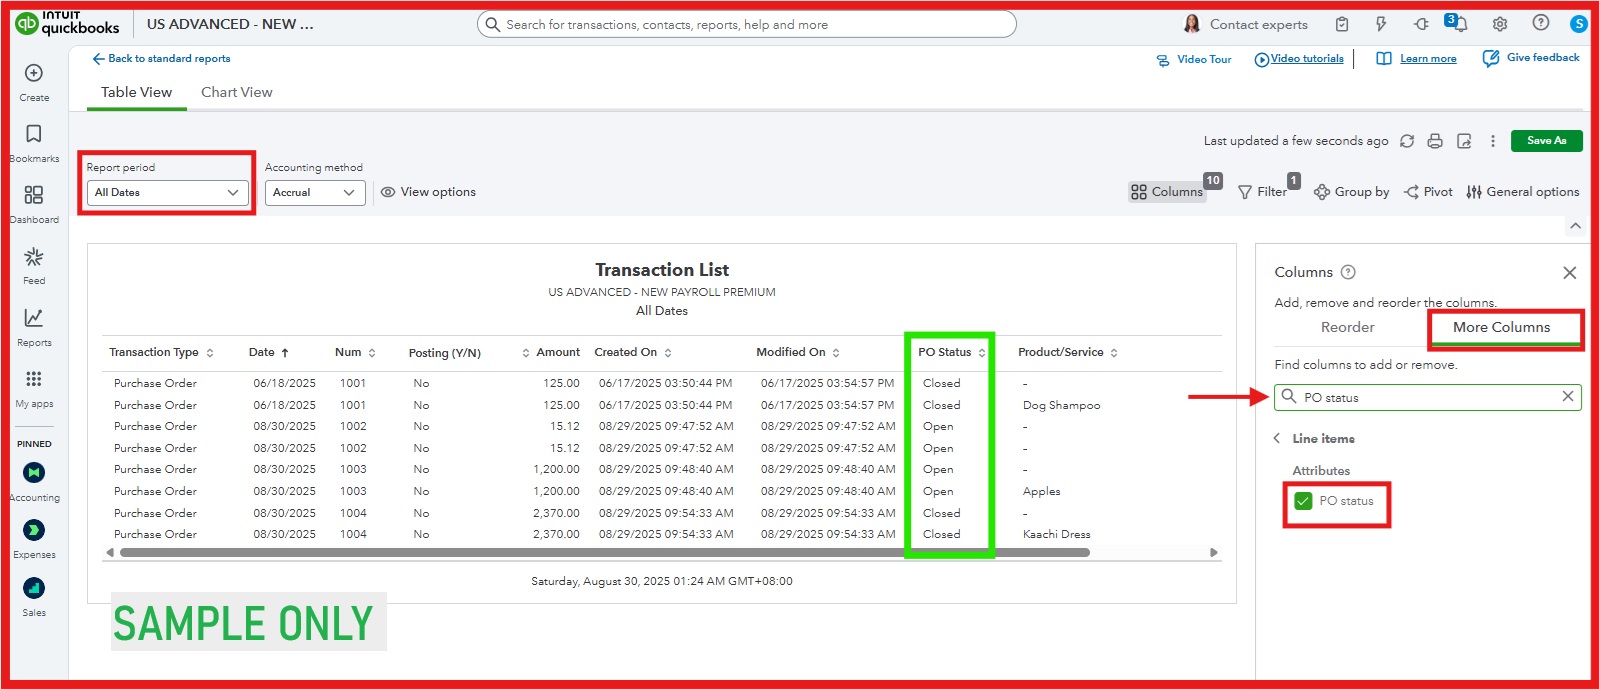1599x689 pixels.
Task: Open My apps grid in sidebar
Action: pos(34,388)
